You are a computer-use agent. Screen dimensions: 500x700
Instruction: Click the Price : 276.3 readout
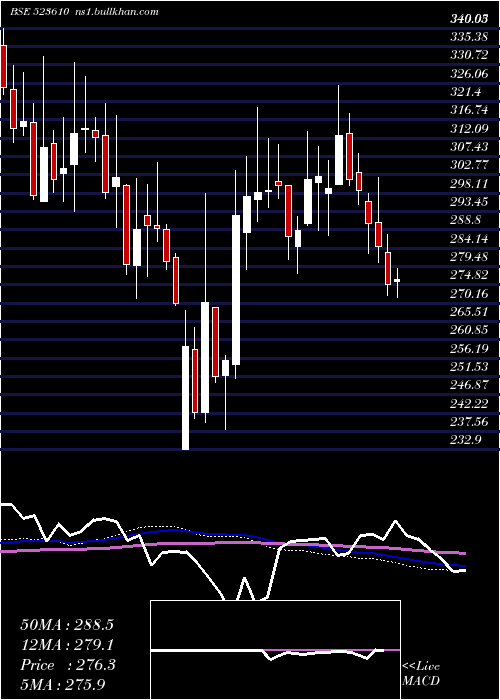click(68, 665)
